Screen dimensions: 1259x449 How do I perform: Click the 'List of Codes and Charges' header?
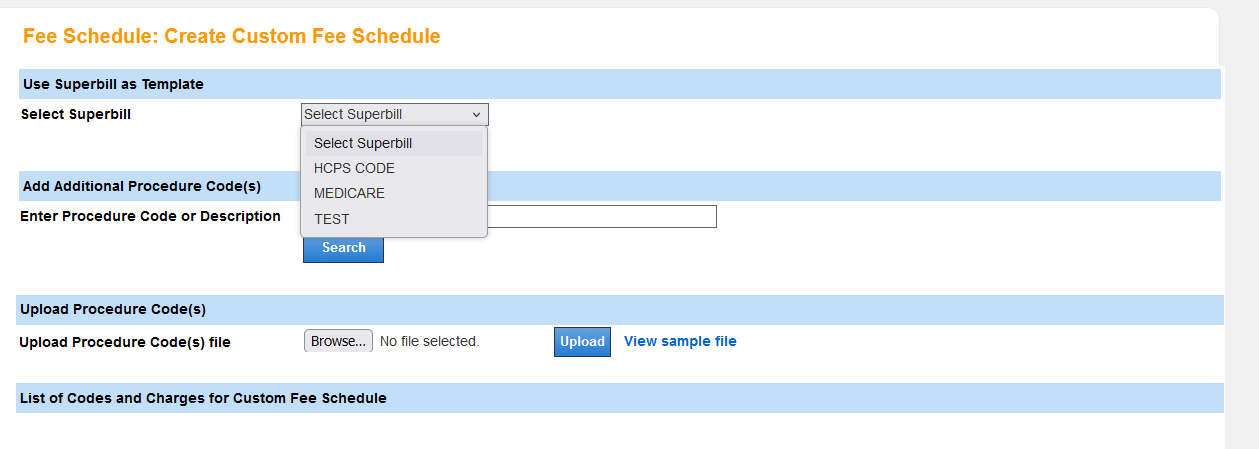(x=203, y=398)
